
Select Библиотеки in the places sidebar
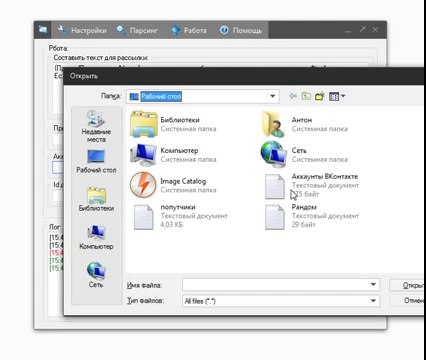point(96,199)
